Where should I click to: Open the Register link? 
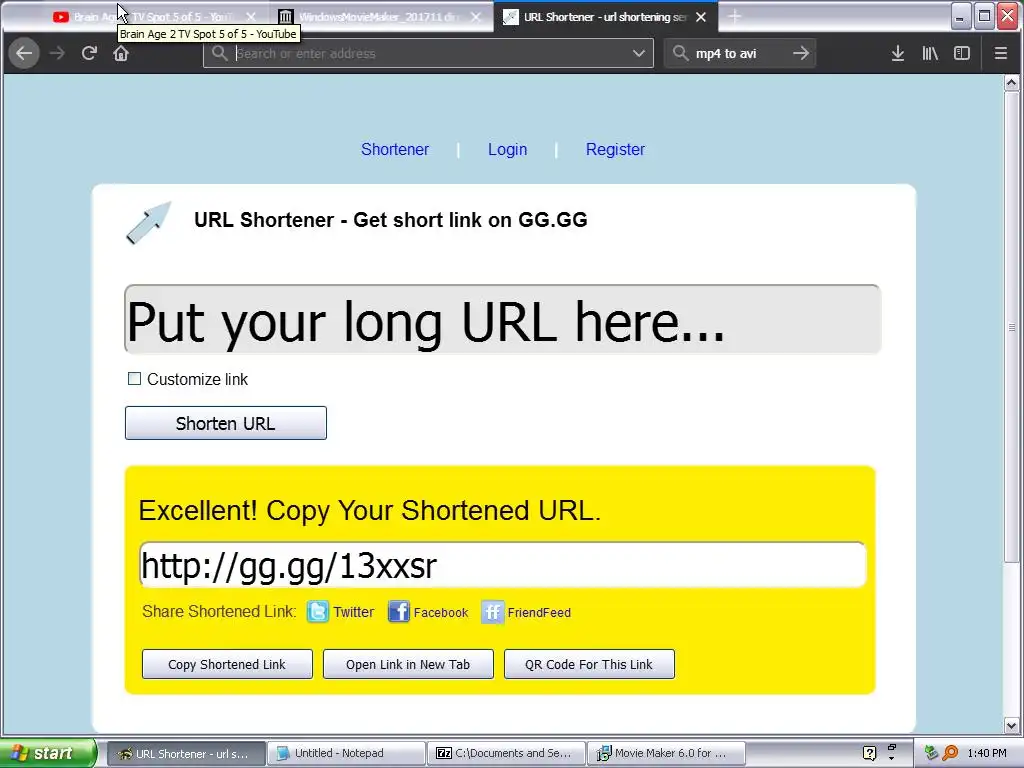[x=615, y=150]
